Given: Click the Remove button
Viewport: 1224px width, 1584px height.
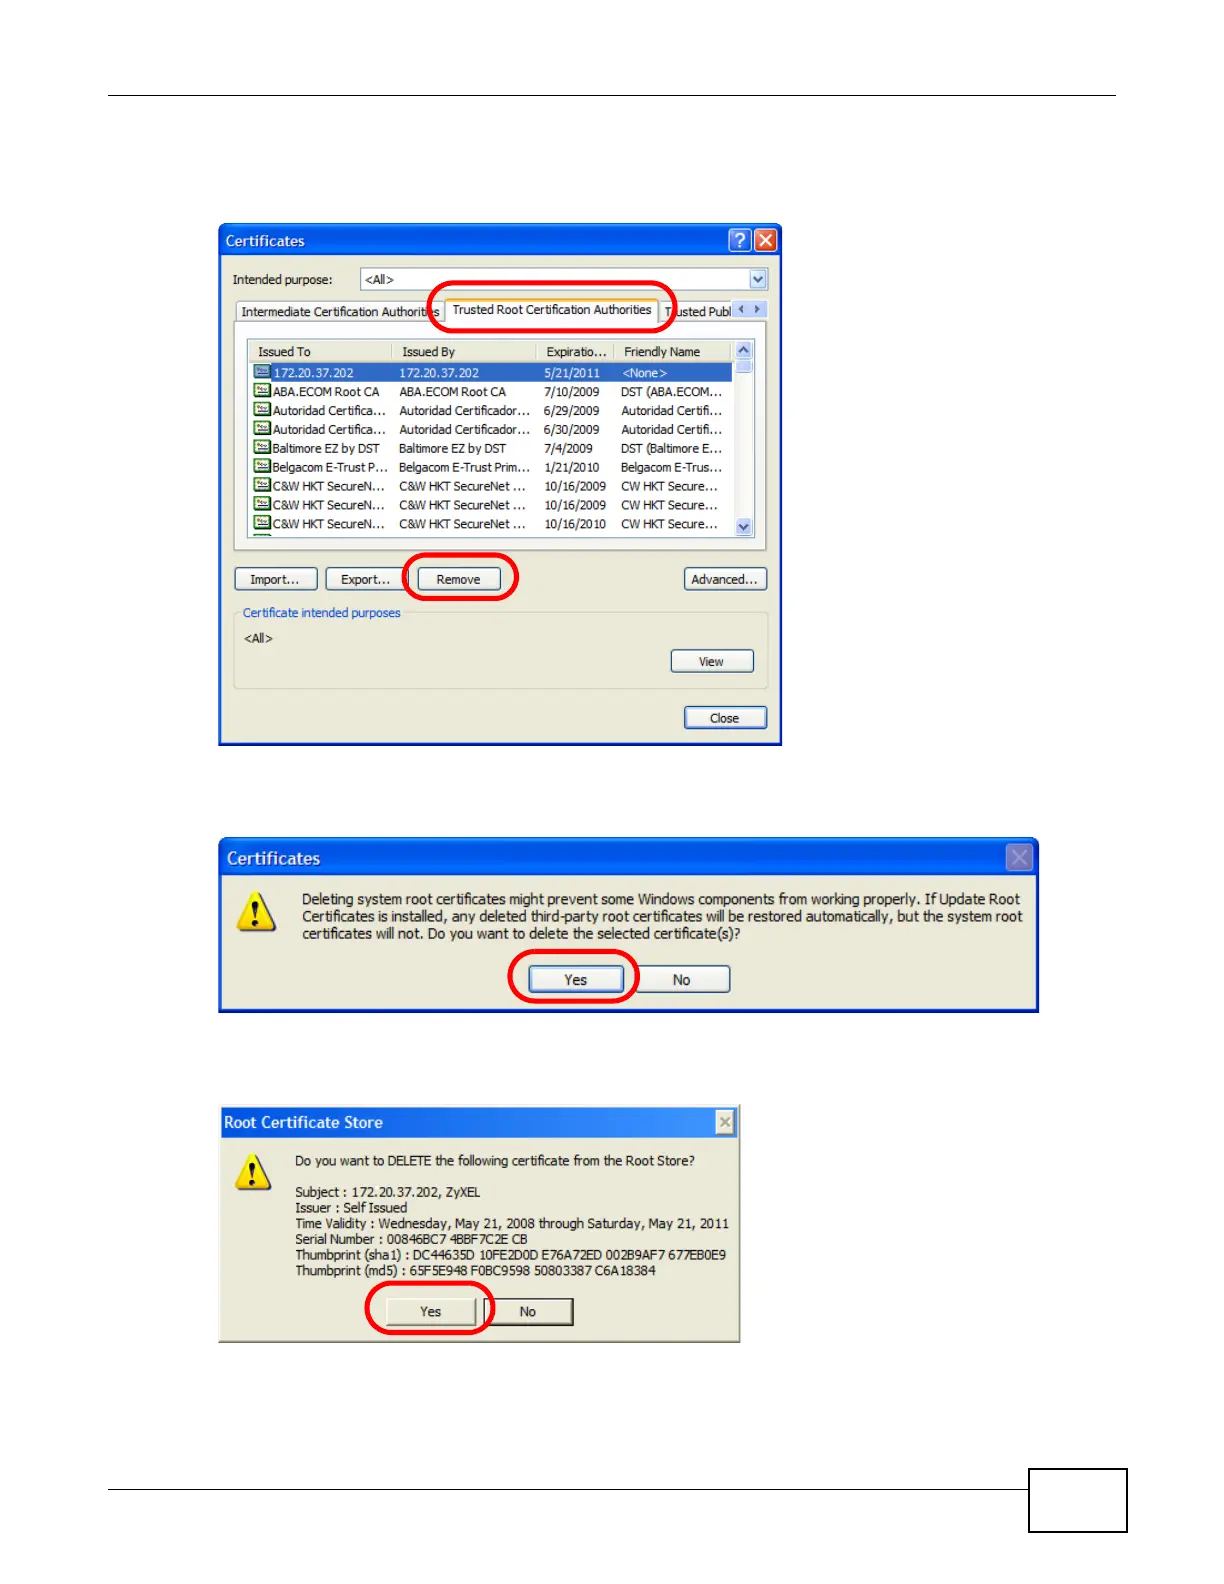Looking at the screenshot, I should (458, 579).
